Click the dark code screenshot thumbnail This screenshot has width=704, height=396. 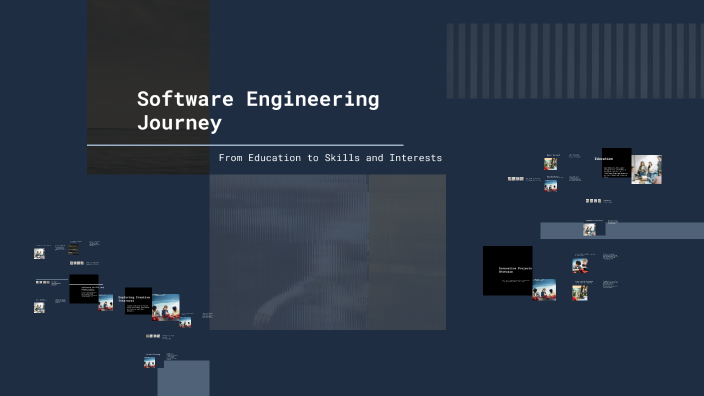[x=73, y=249]
